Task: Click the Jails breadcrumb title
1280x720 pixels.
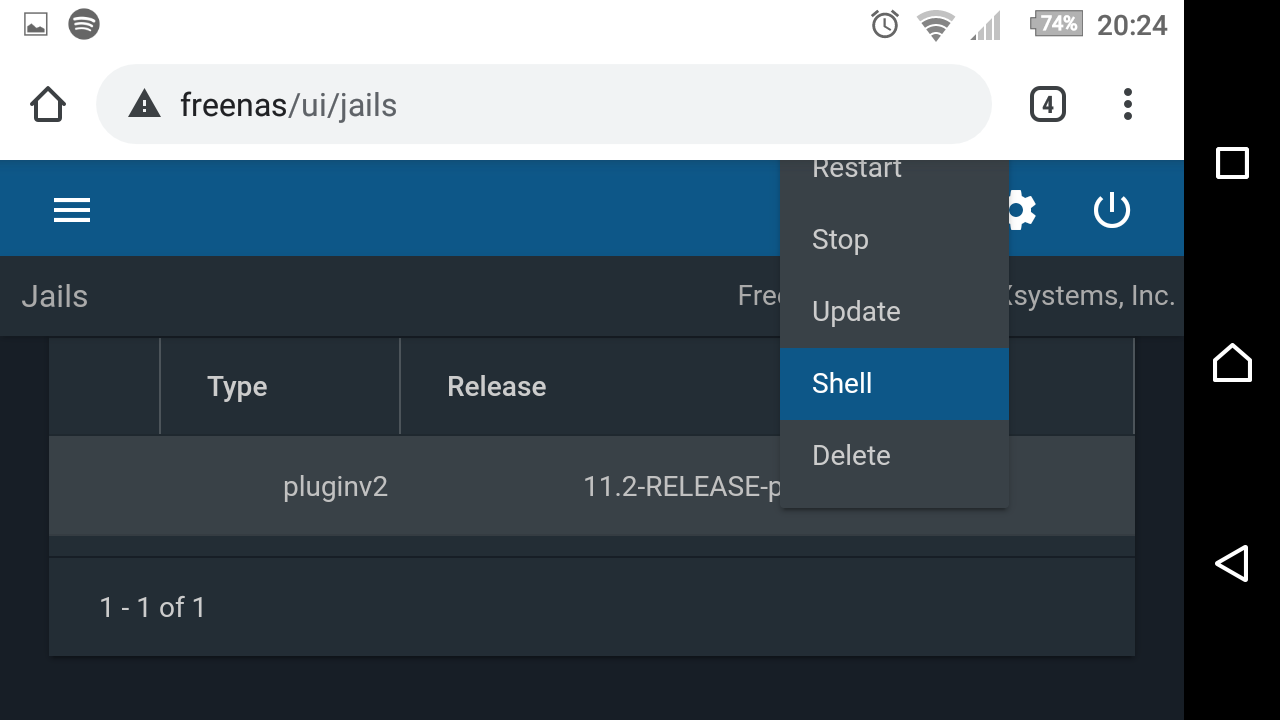Action: pos(55,296)
